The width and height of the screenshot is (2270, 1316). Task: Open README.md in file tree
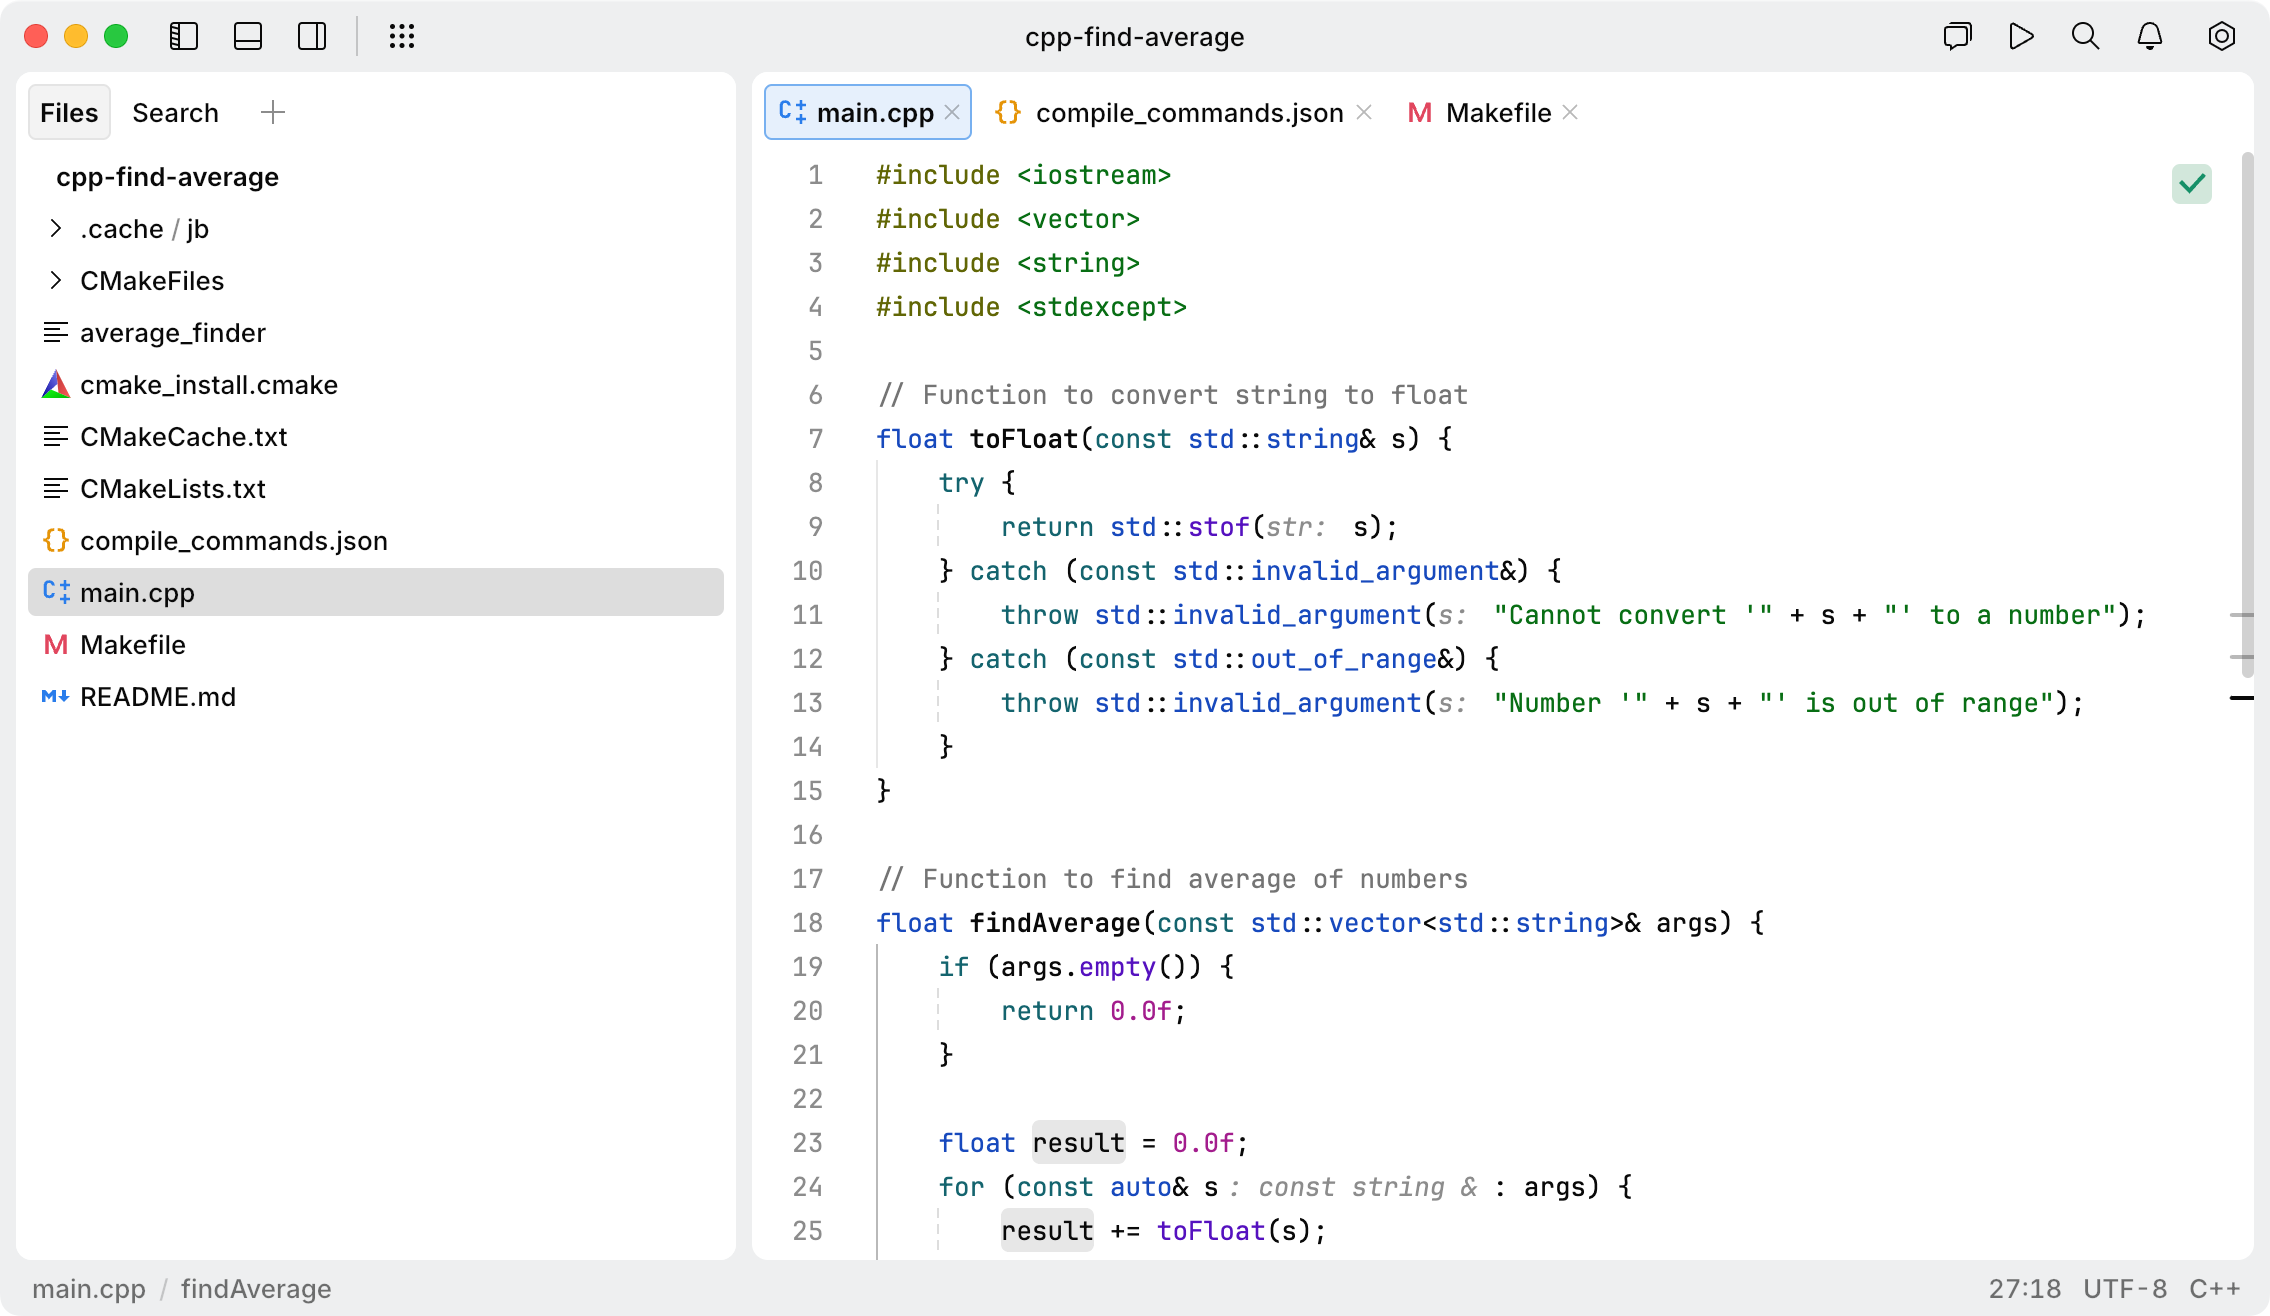(157, 697)
